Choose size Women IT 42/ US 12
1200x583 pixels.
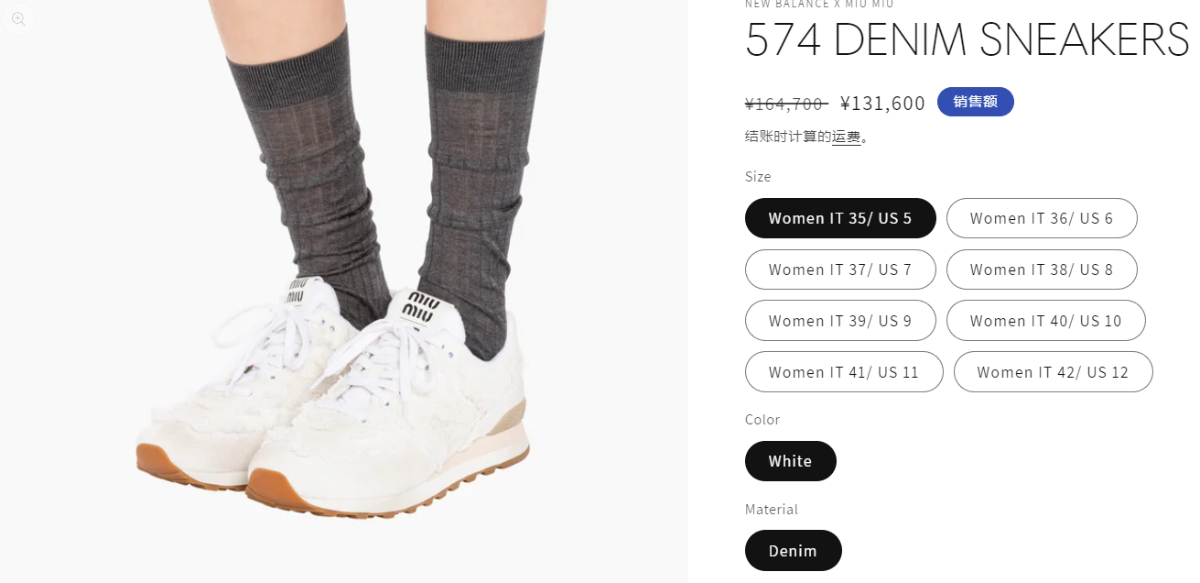coord(1053,372)
